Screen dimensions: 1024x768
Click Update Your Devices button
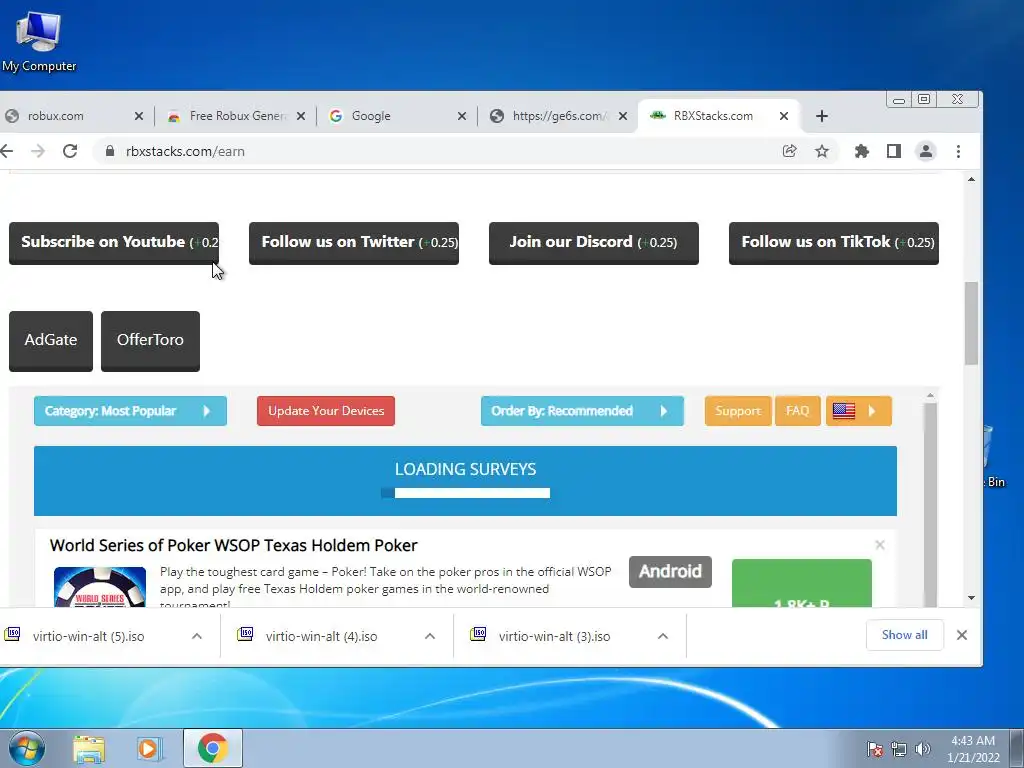326,411
